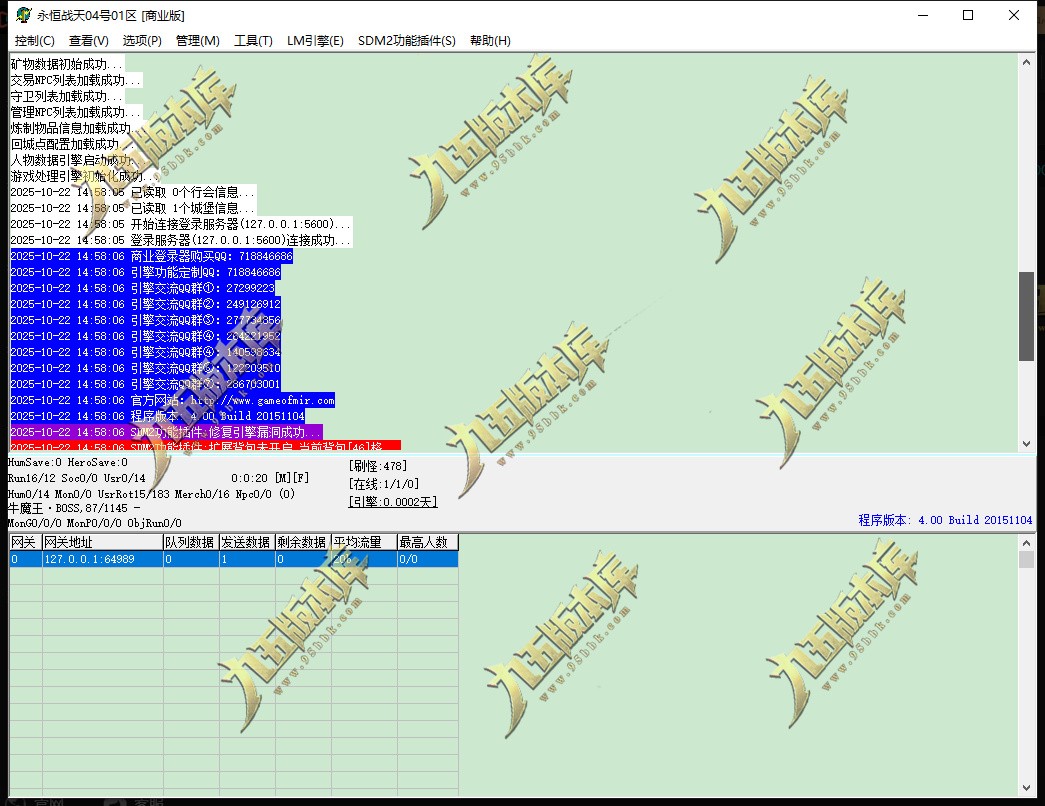Click the MonG0/0/0 MonP0/0/0 ObjRun0/0 line

point(95,523)
